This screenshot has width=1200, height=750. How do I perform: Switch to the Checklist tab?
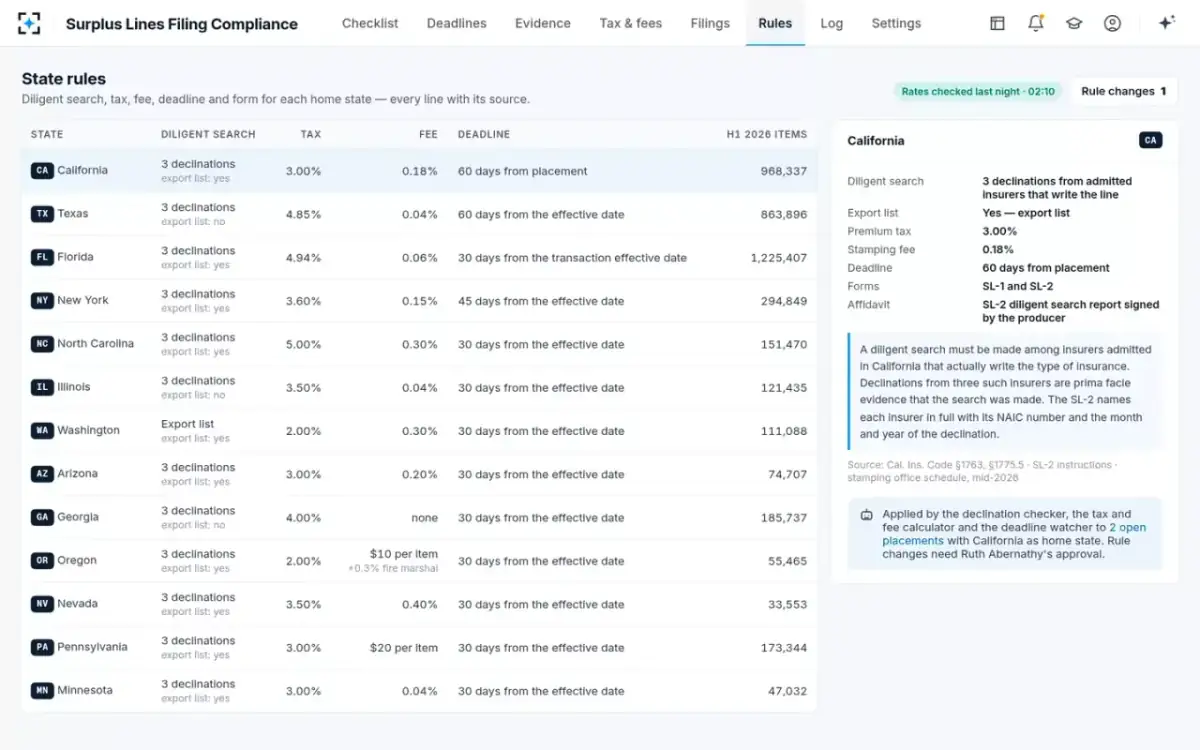click(x=370, y=23)
